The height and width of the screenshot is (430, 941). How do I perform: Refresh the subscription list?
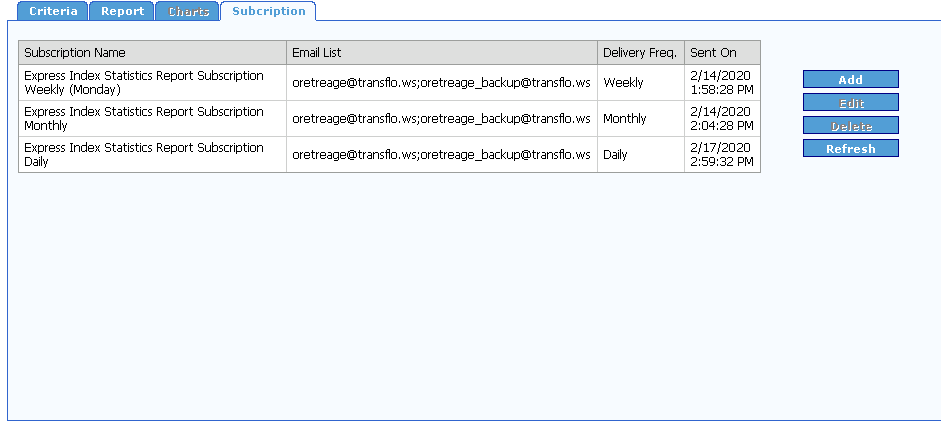tap(850, 149)
